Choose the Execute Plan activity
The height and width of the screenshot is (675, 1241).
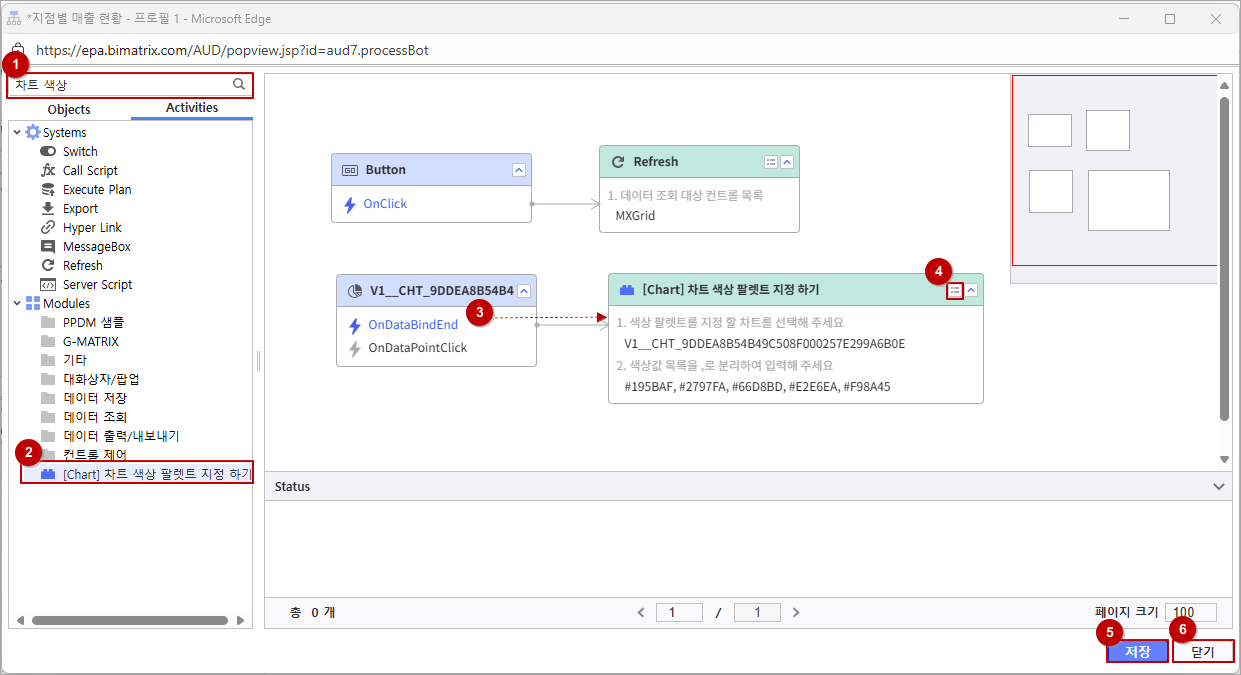96,189
